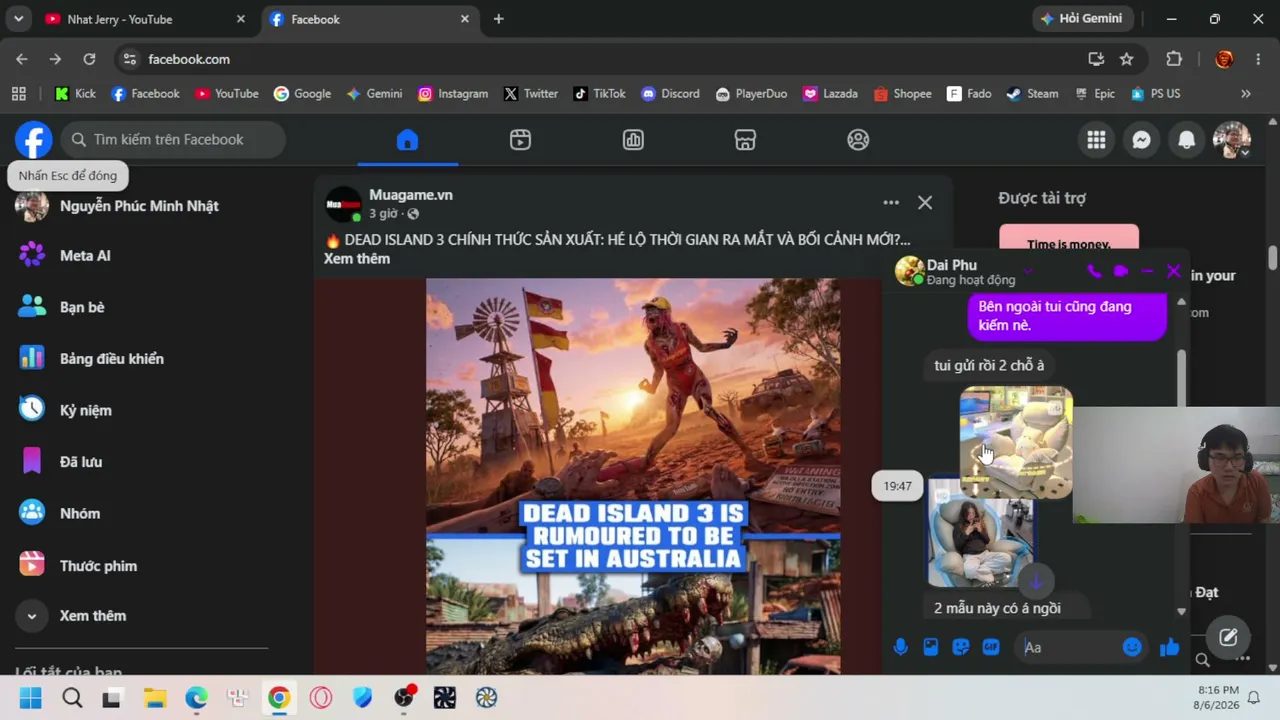Open the Facebook menu grid icon

coord(1096,140)
